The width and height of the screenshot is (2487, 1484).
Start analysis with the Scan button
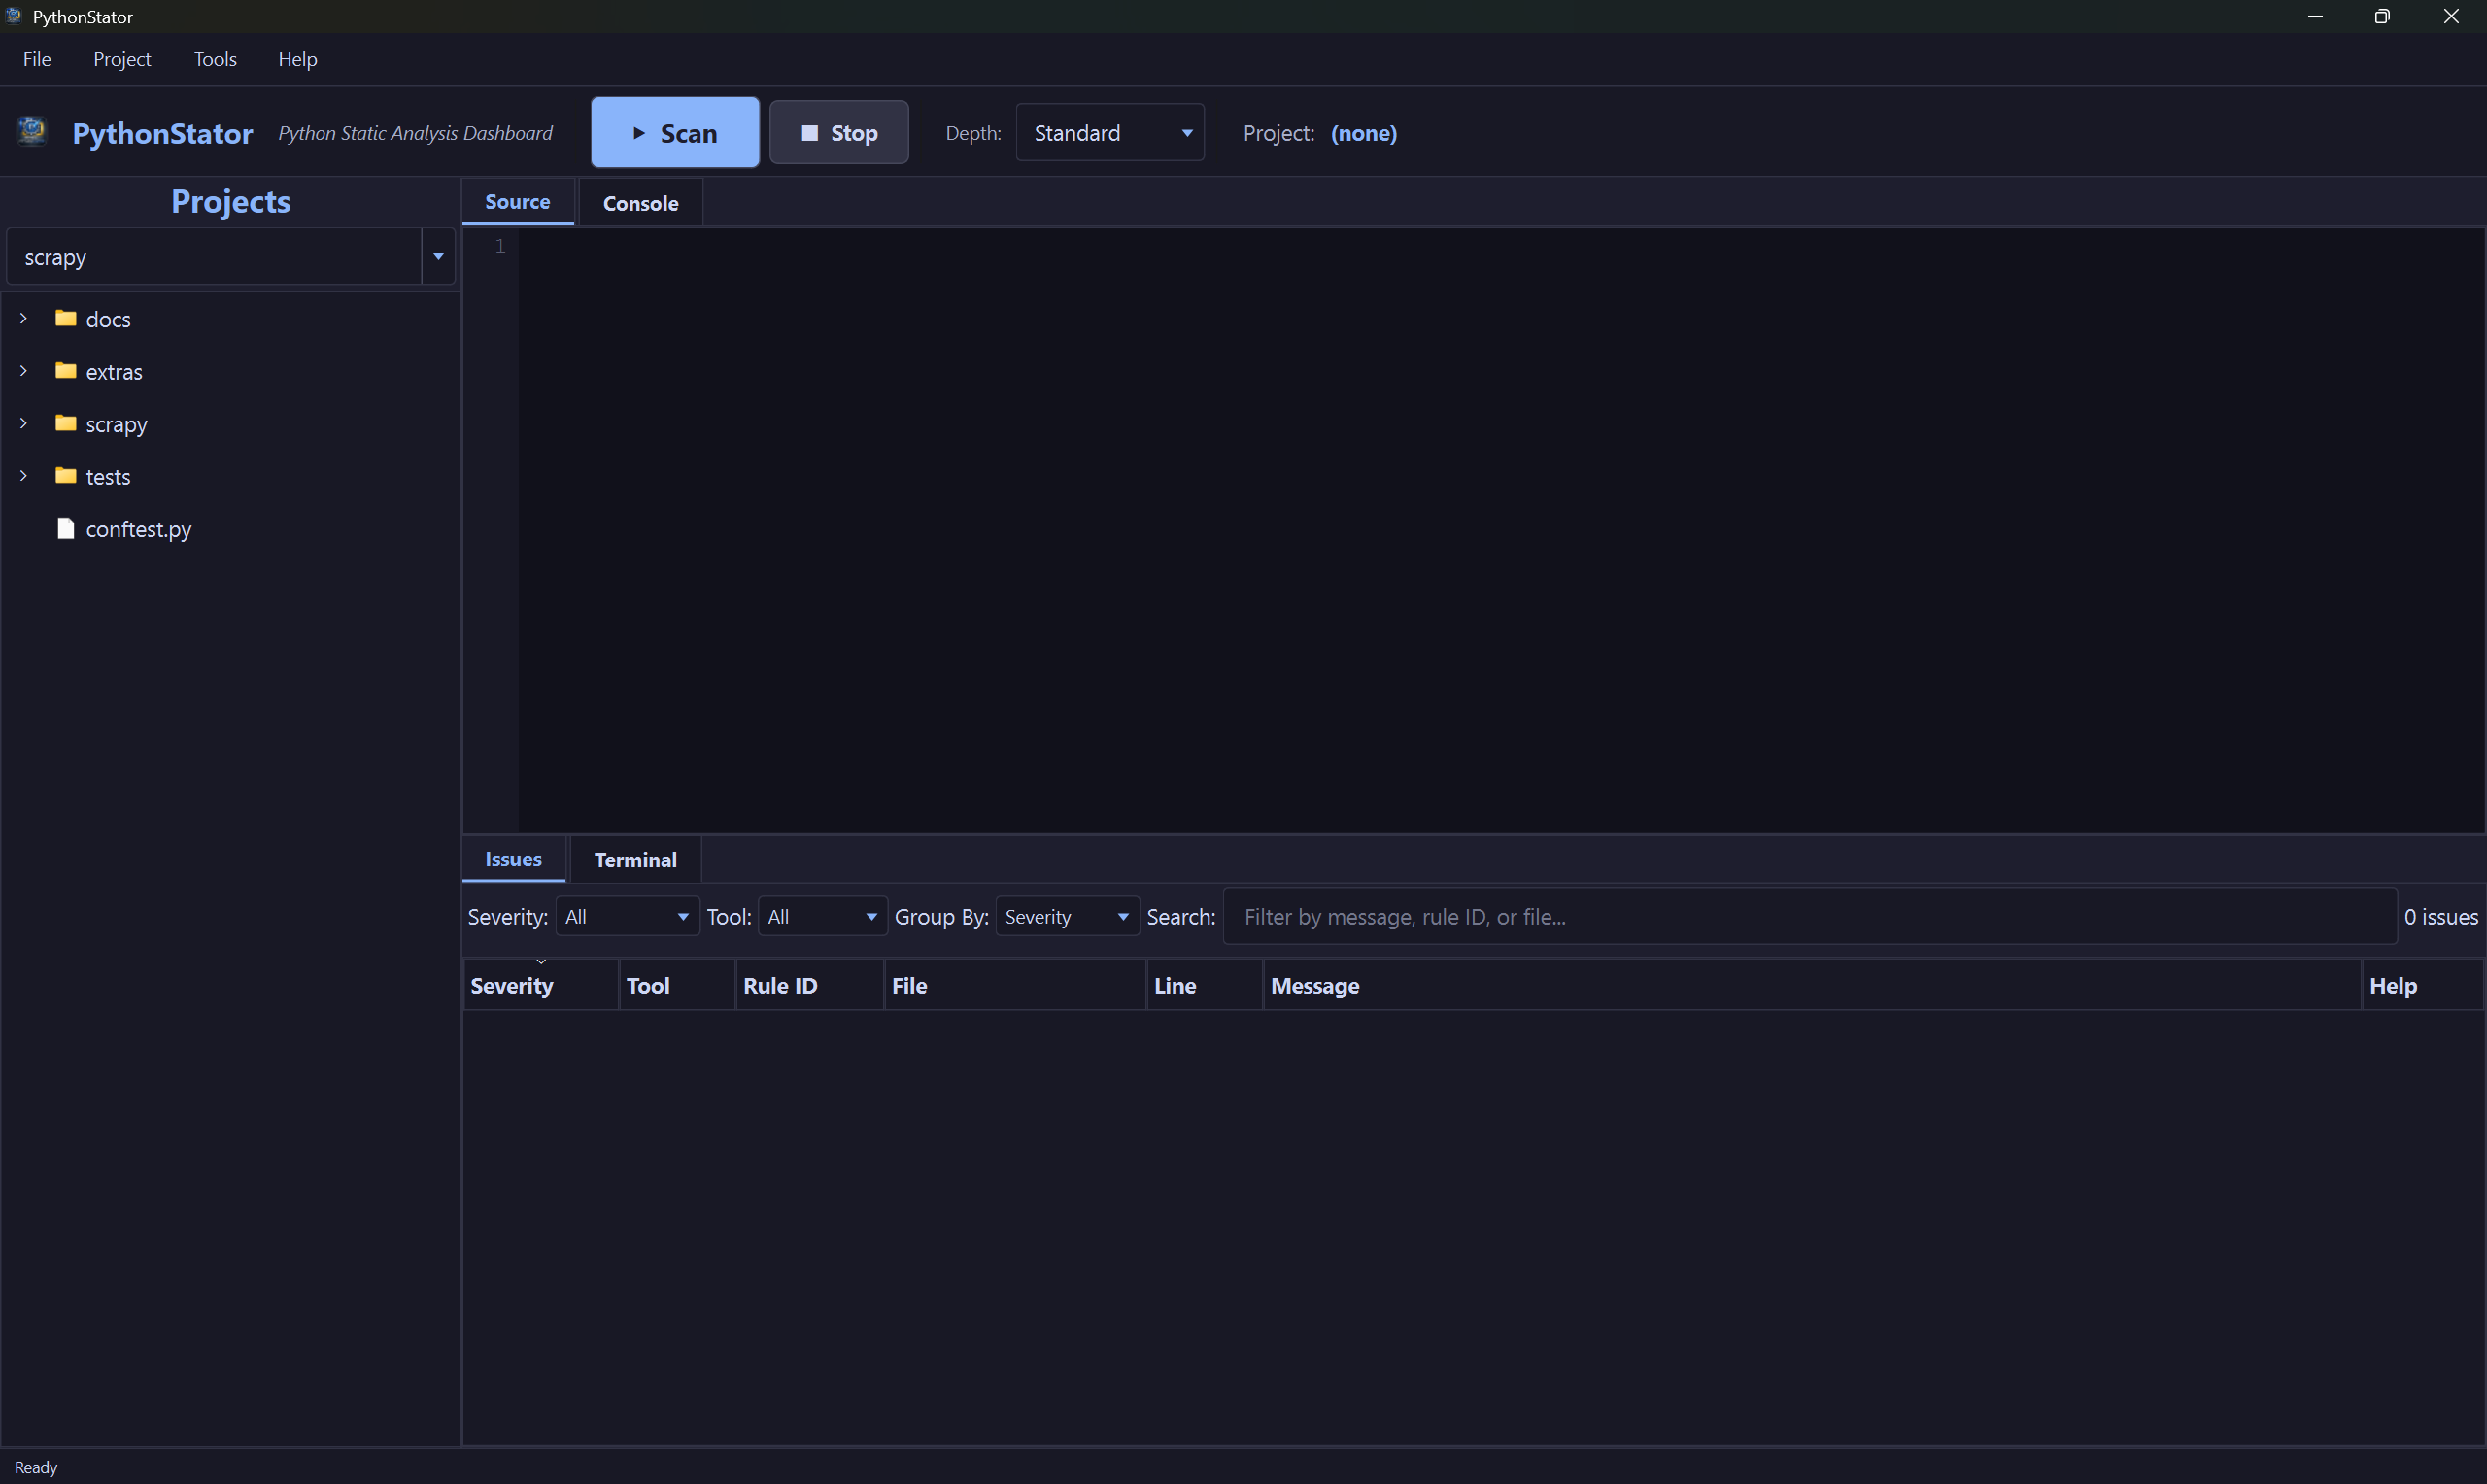coord(675,132)
